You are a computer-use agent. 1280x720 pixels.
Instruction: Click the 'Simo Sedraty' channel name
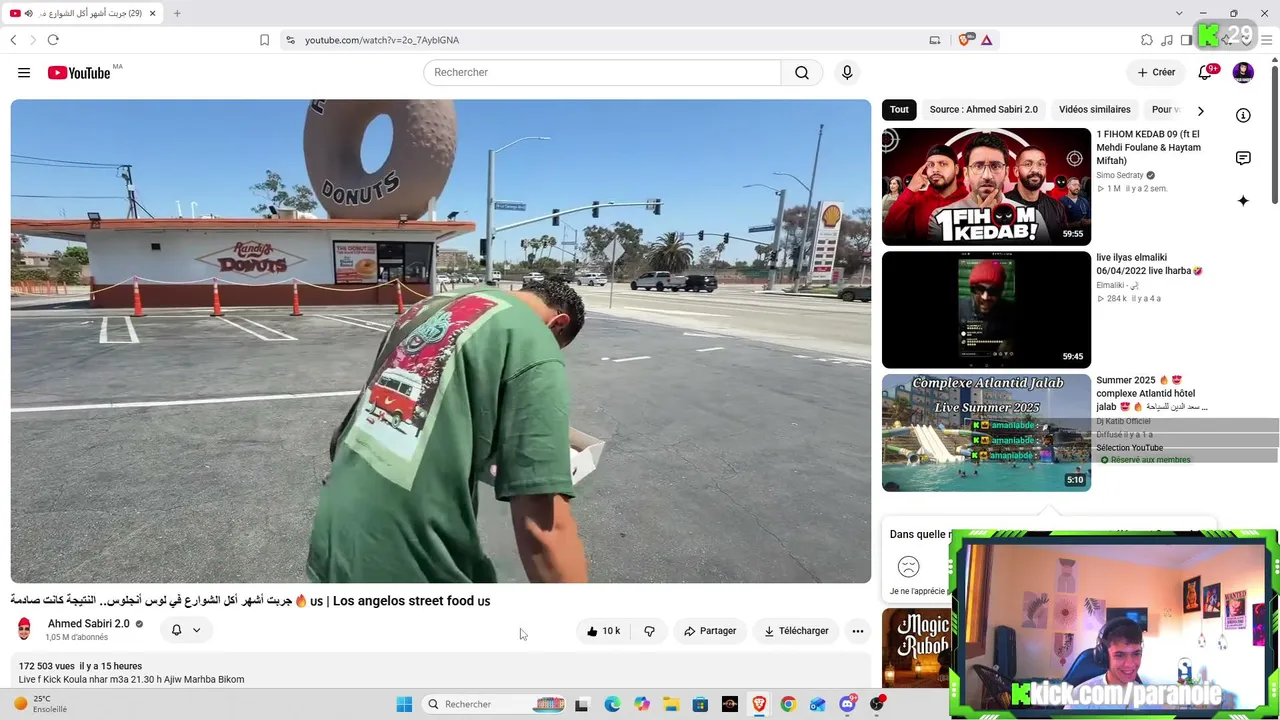1120,175
